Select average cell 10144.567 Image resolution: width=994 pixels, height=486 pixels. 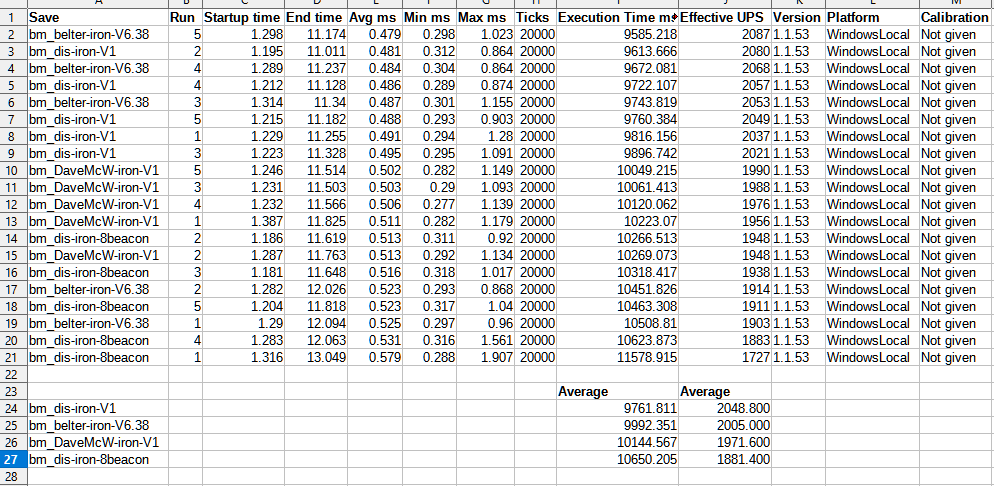[617, 442]
